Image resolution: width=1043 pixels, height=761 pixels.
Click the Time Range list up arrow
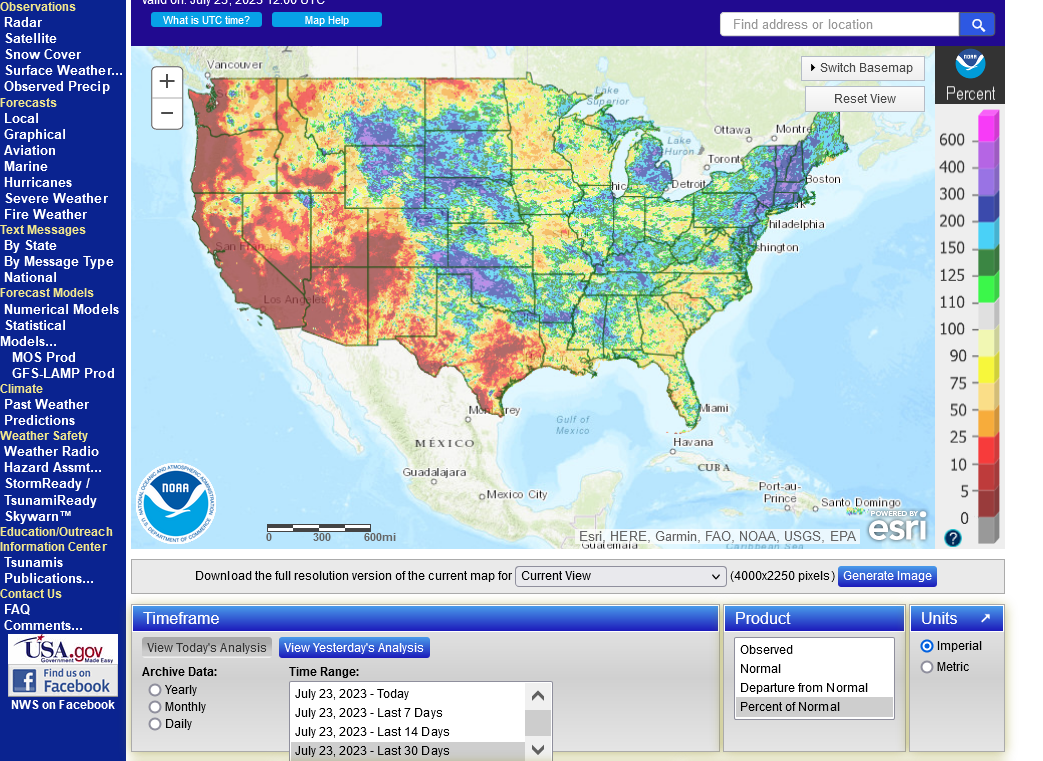(538, 696)
